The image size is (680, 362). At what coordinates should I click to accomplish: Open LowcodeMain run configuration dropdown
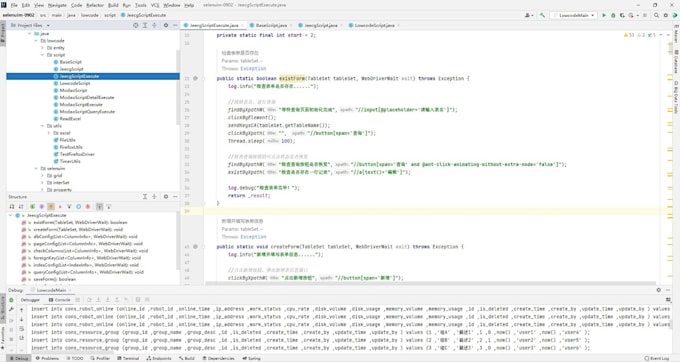(574, 15)
